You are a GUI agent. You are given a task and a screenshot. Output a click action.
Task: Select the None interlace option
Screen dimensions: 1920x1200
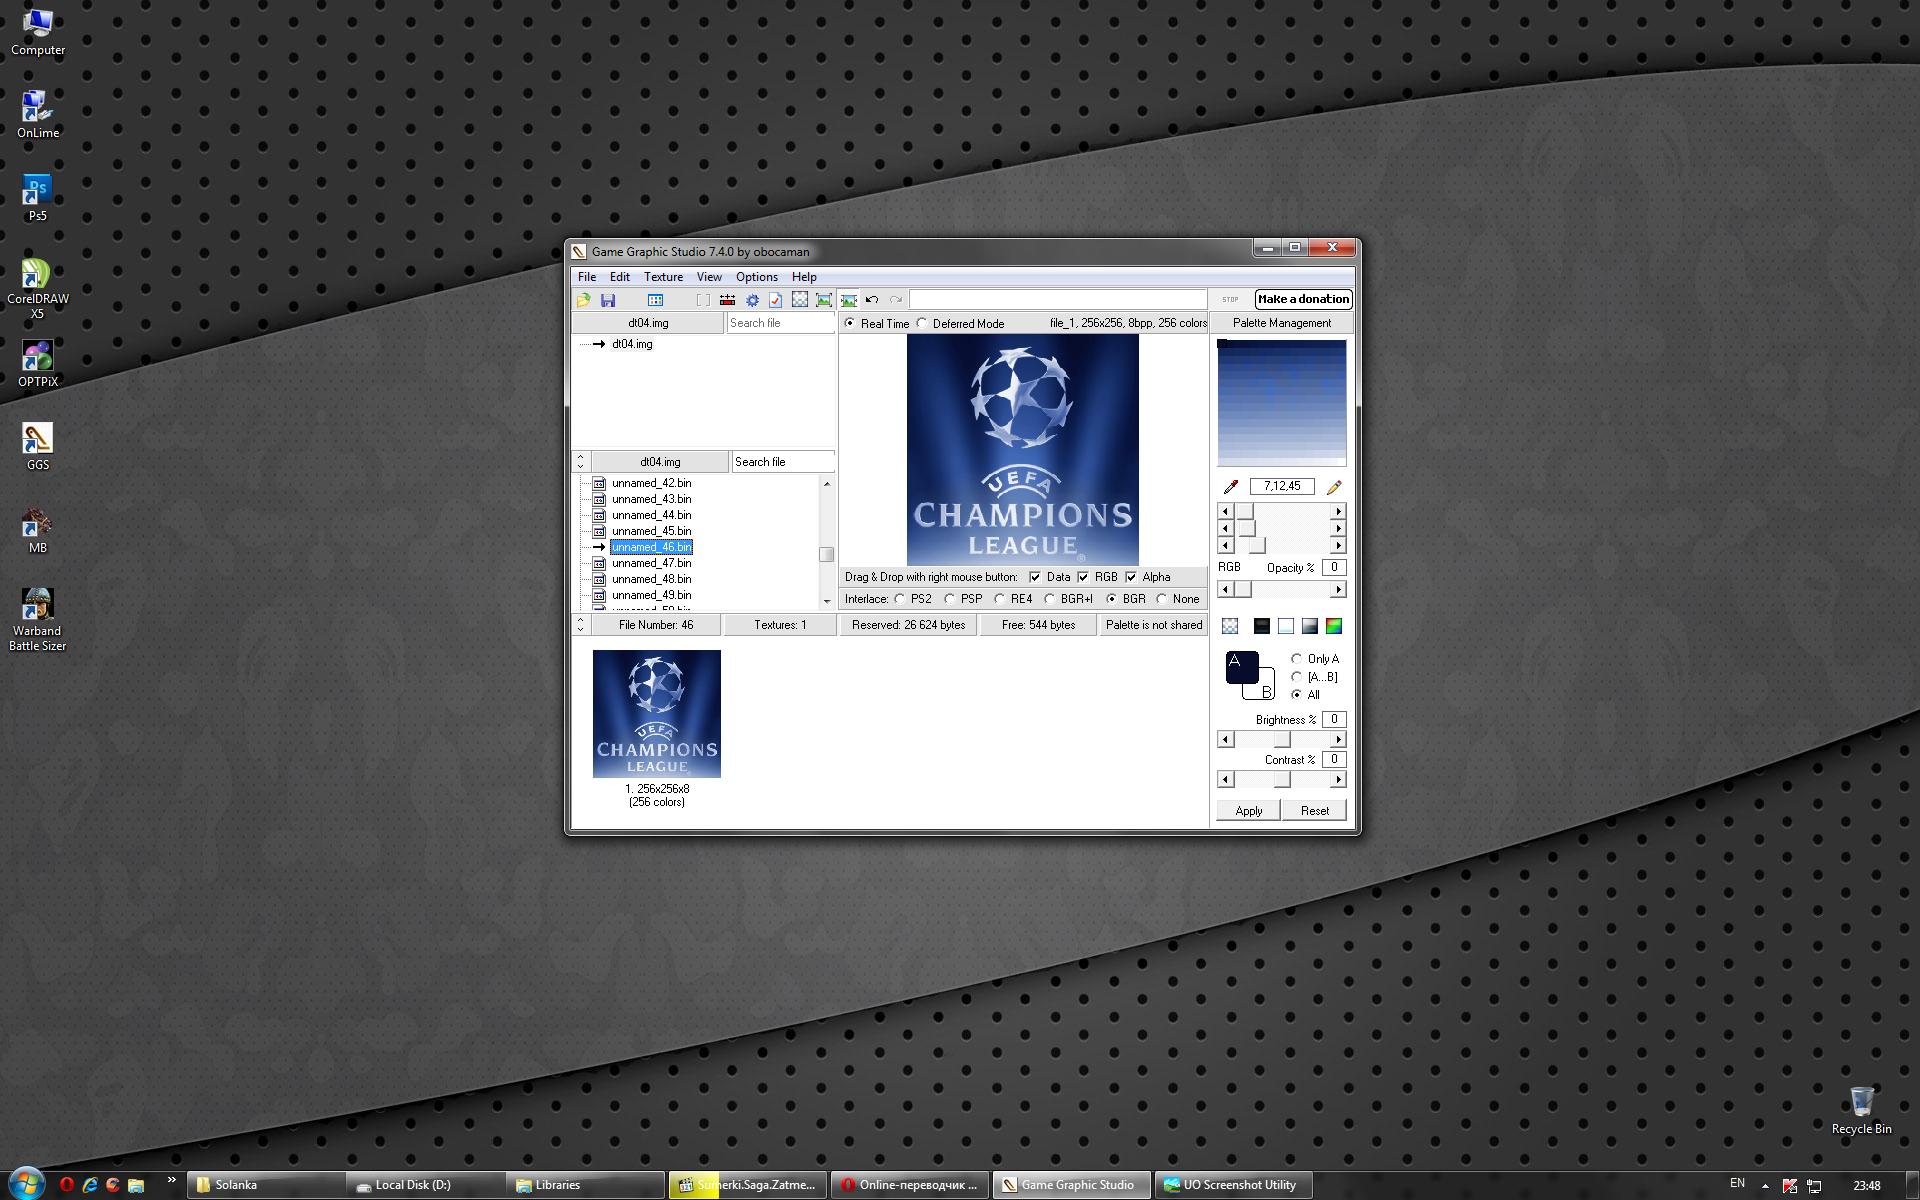tap(1161, 599)
